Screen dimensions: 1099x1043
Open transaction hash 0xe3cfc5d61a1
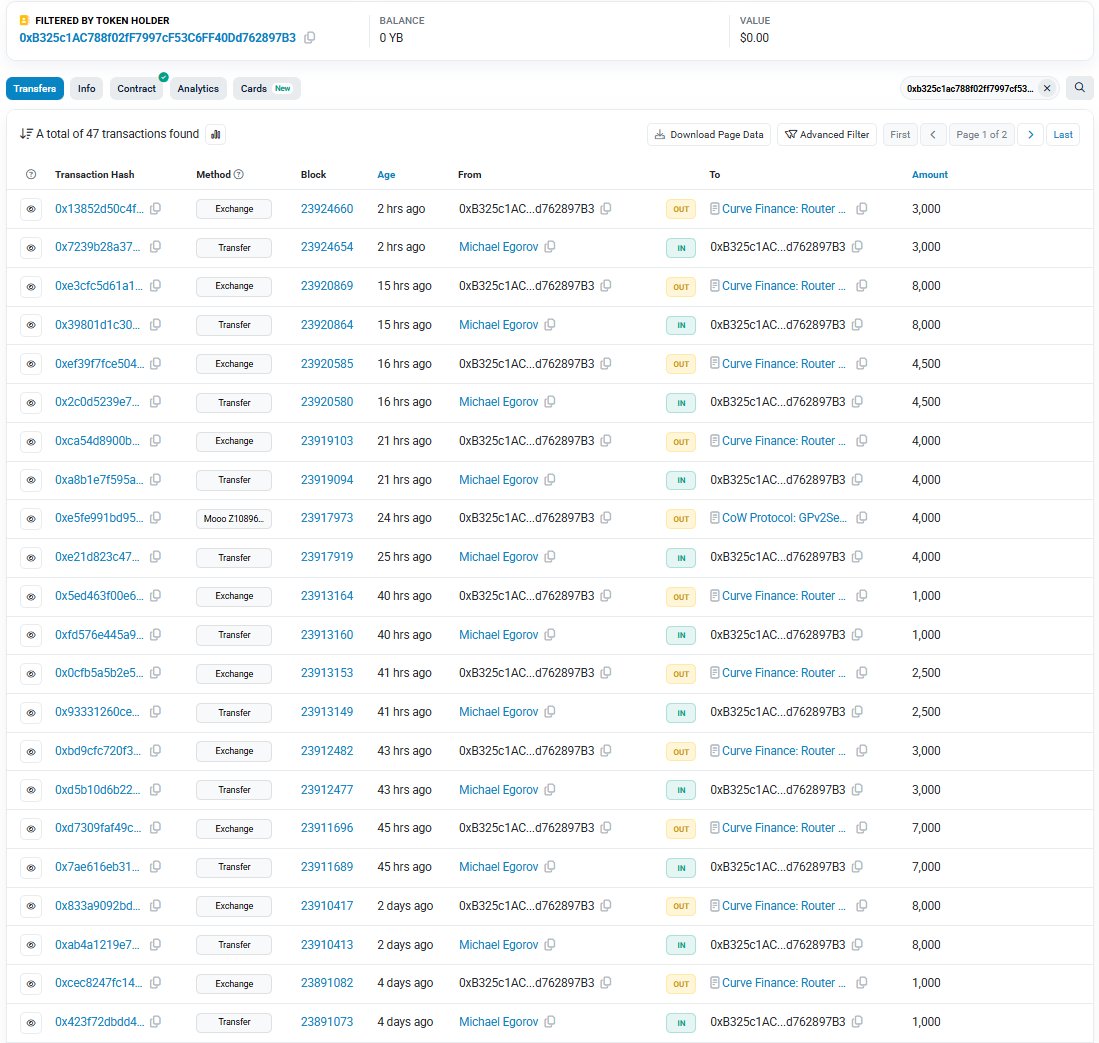point(100,286)
